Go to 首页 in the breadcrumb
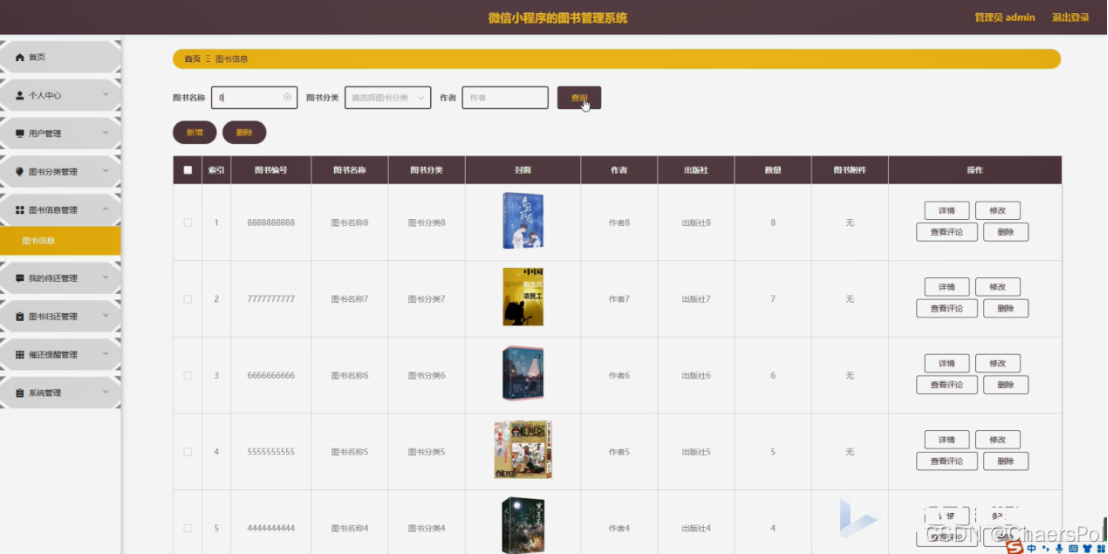 [192, 59]
